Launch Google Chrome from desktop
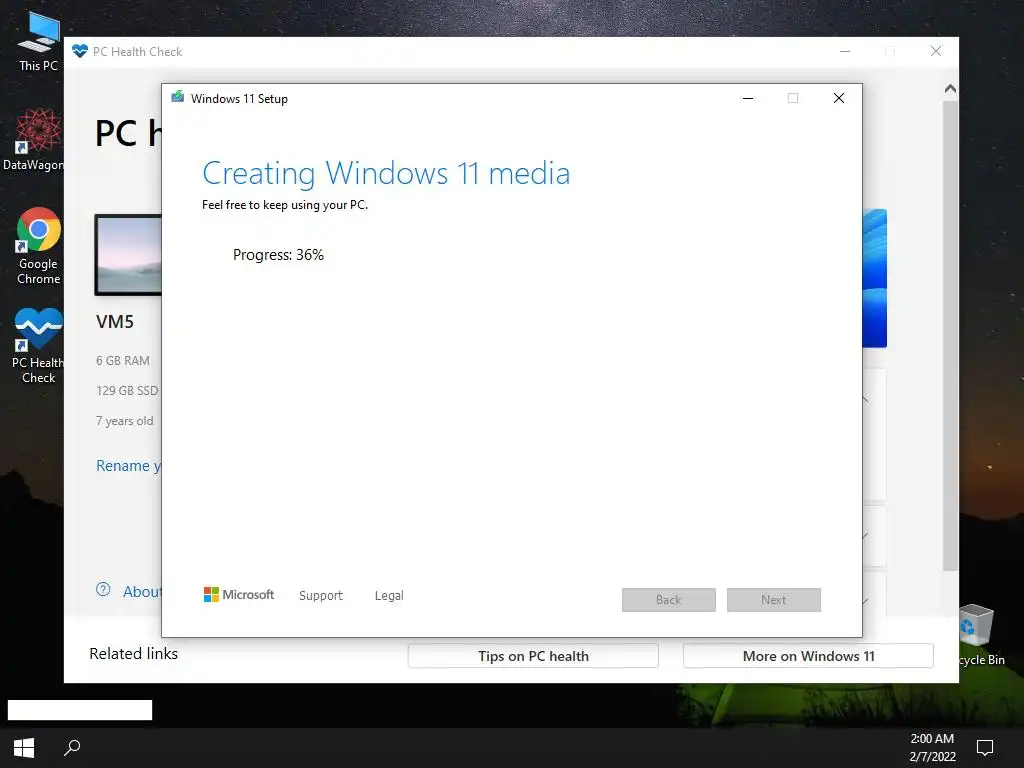The height and width of the screenshot is (768, 1024). point(38,246)
